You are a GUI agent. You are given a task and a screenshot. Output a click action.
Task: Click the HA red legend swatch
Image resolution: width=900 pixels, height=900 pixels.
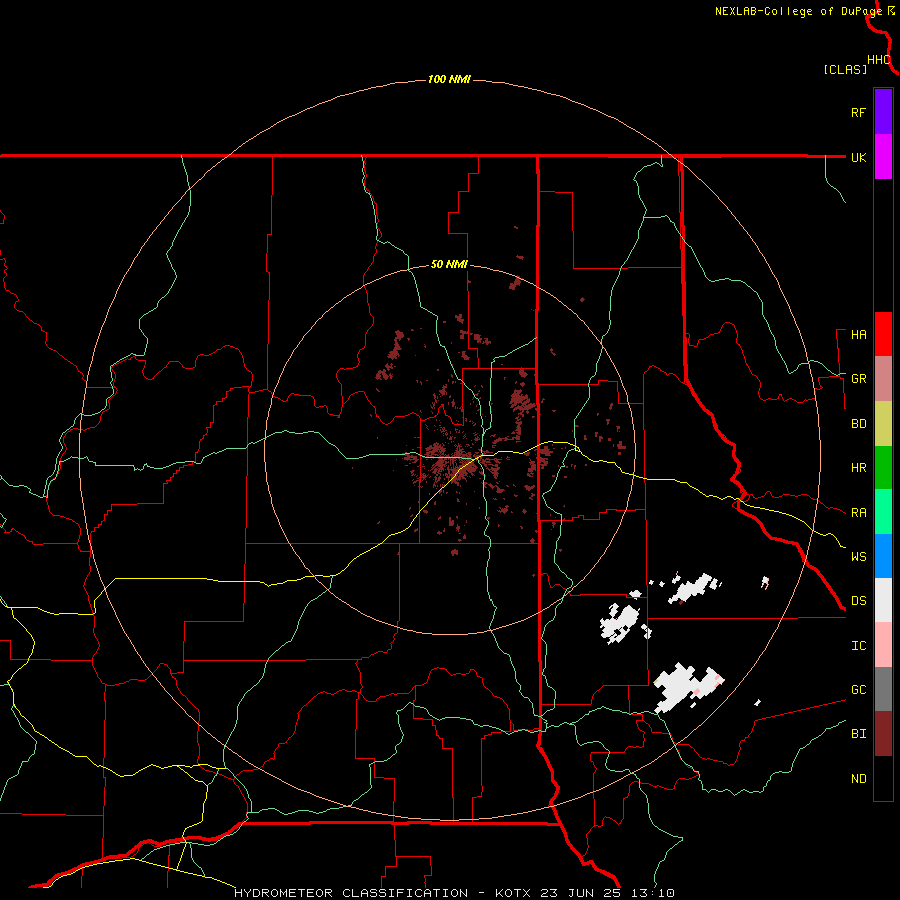tap(883, 334)
